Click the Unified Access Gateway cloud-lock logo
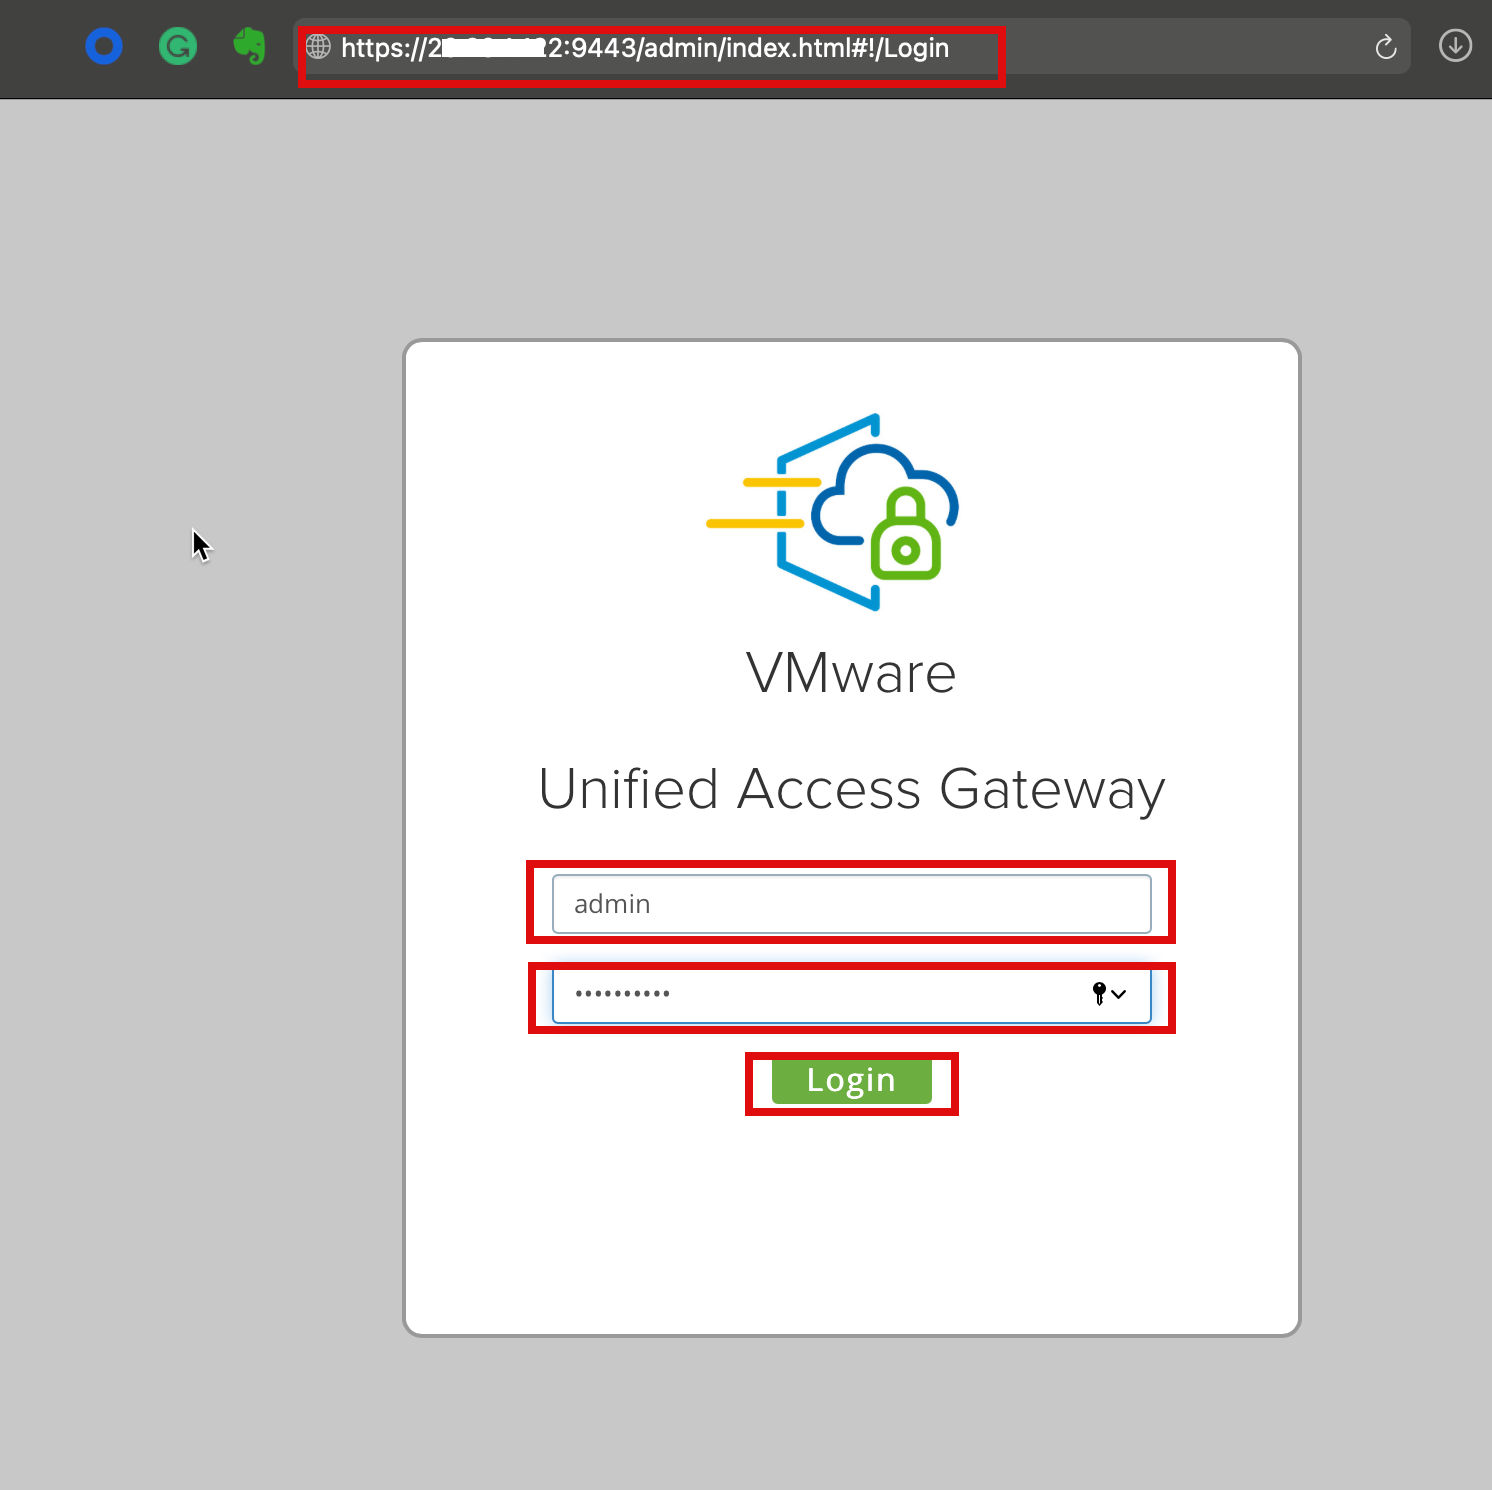 (x=840, y=512)
